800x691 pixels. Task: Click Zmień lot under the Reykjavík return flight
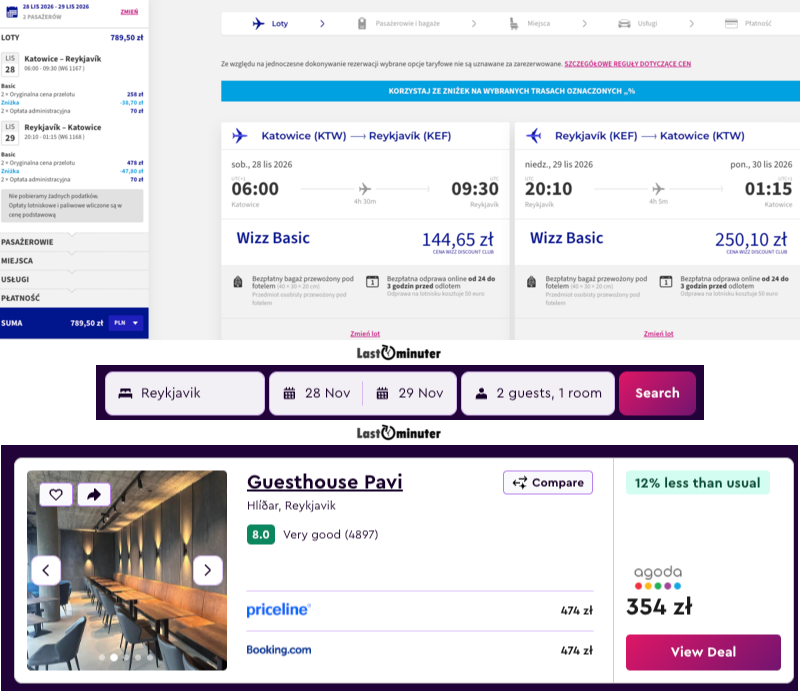point(658,334)
